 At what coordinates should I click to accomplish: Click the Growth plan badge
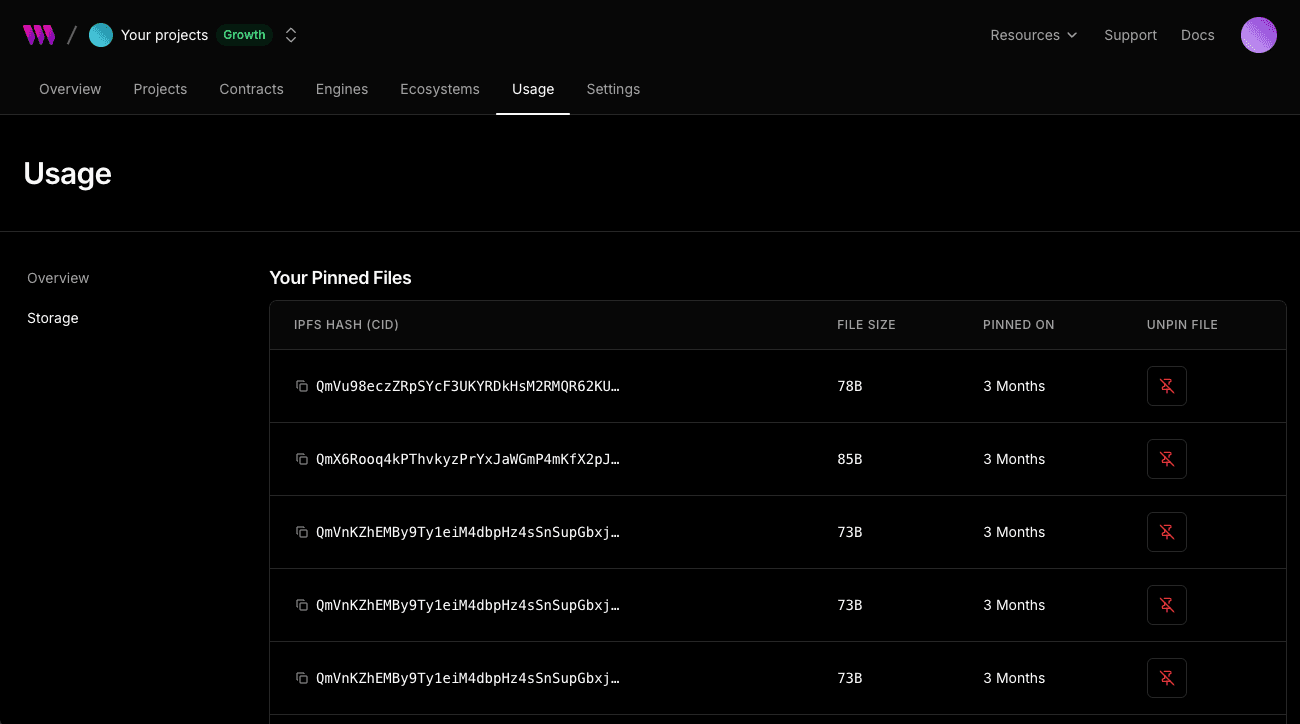[244, 34]
